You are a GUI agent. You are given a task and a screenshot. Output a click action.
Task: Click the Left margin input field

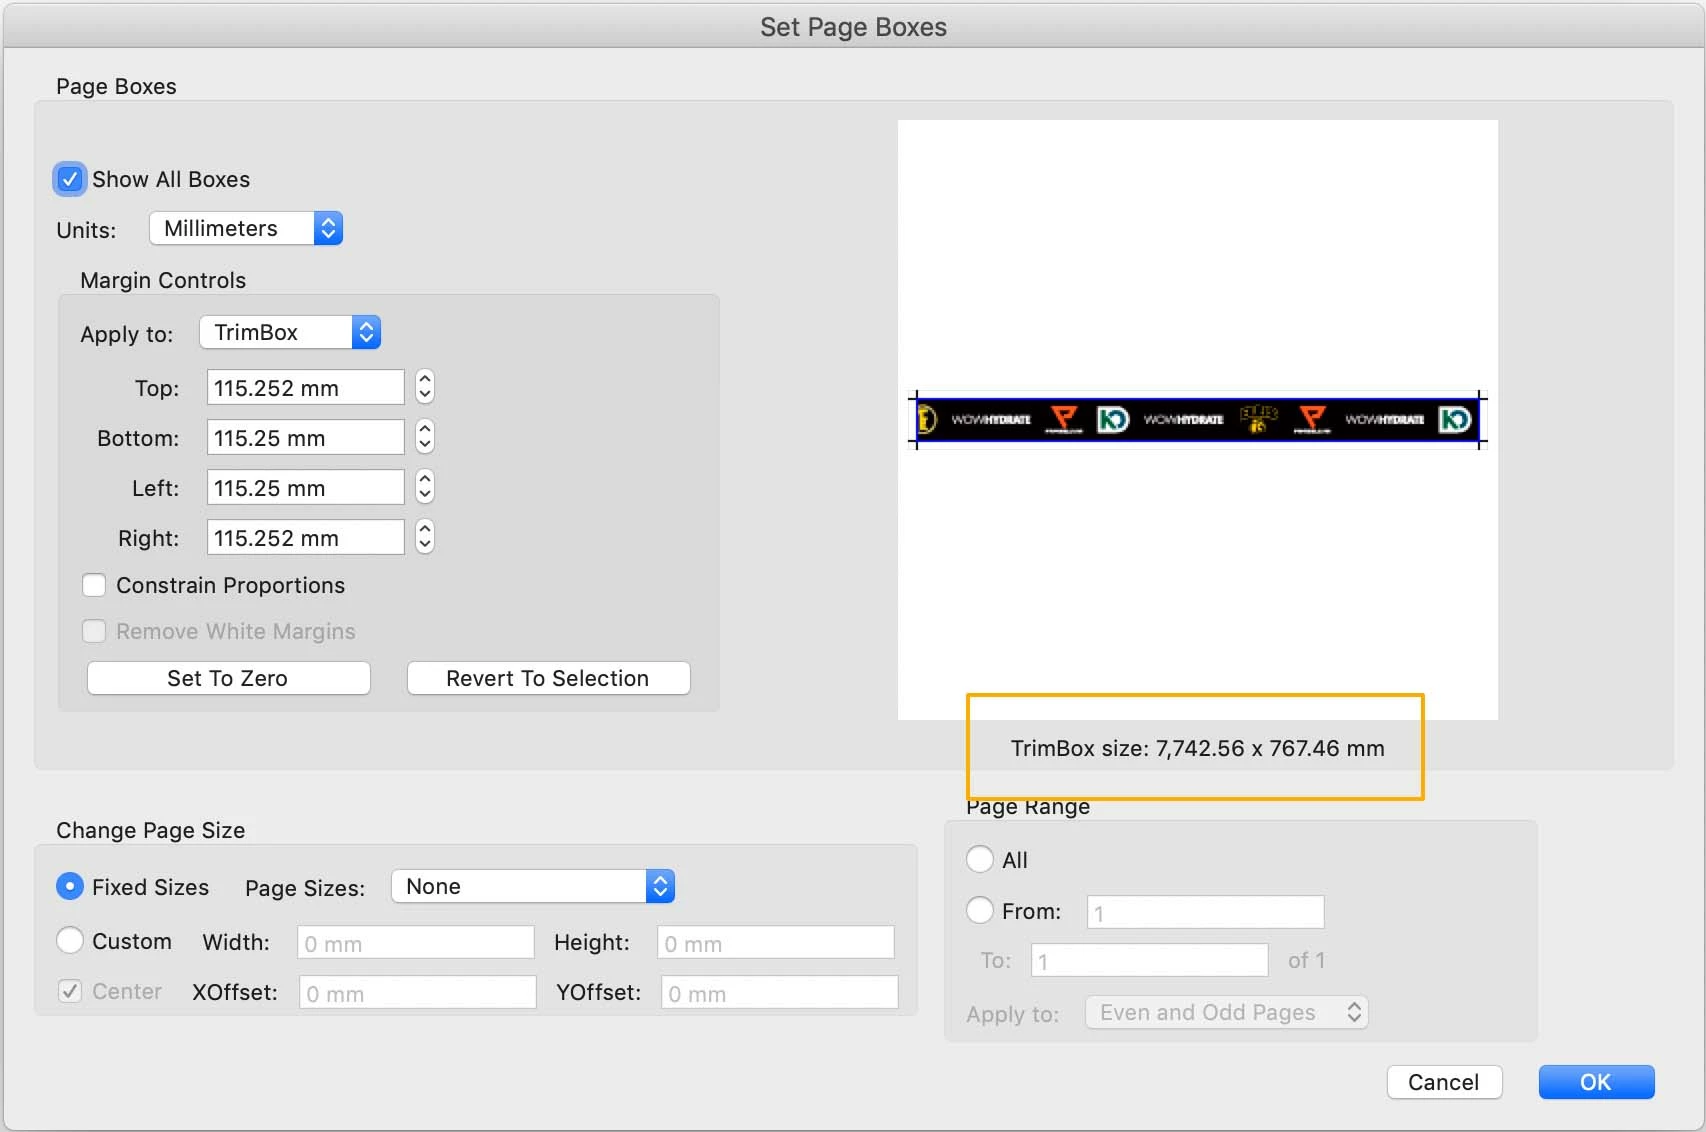click(x=305, y=488)
